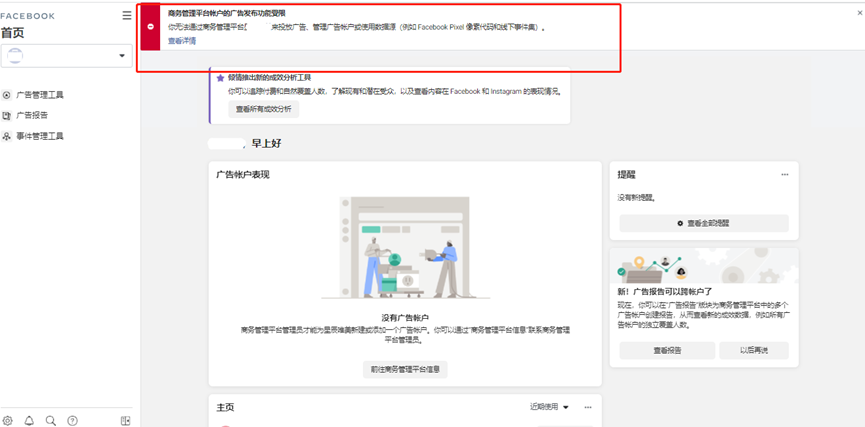
Task: Click the 没有广告帐户 caption
Action: coord(405,318)
